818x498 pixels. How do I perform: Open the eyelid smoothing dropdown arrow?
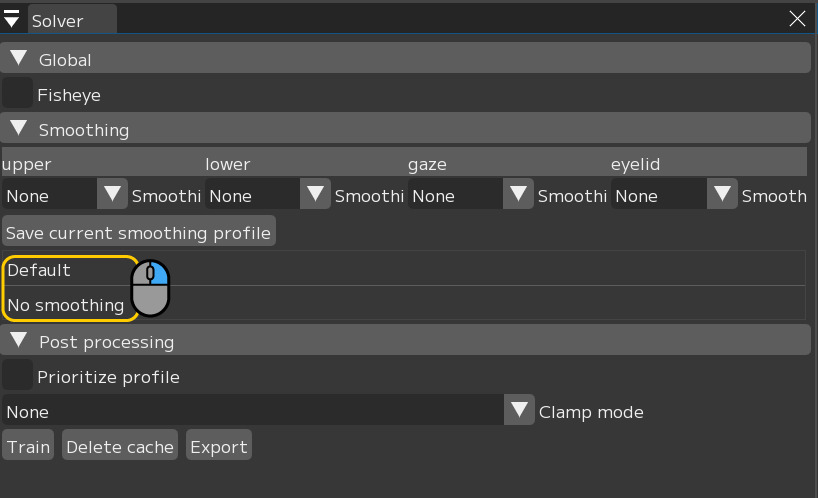(x=722, y=194)
